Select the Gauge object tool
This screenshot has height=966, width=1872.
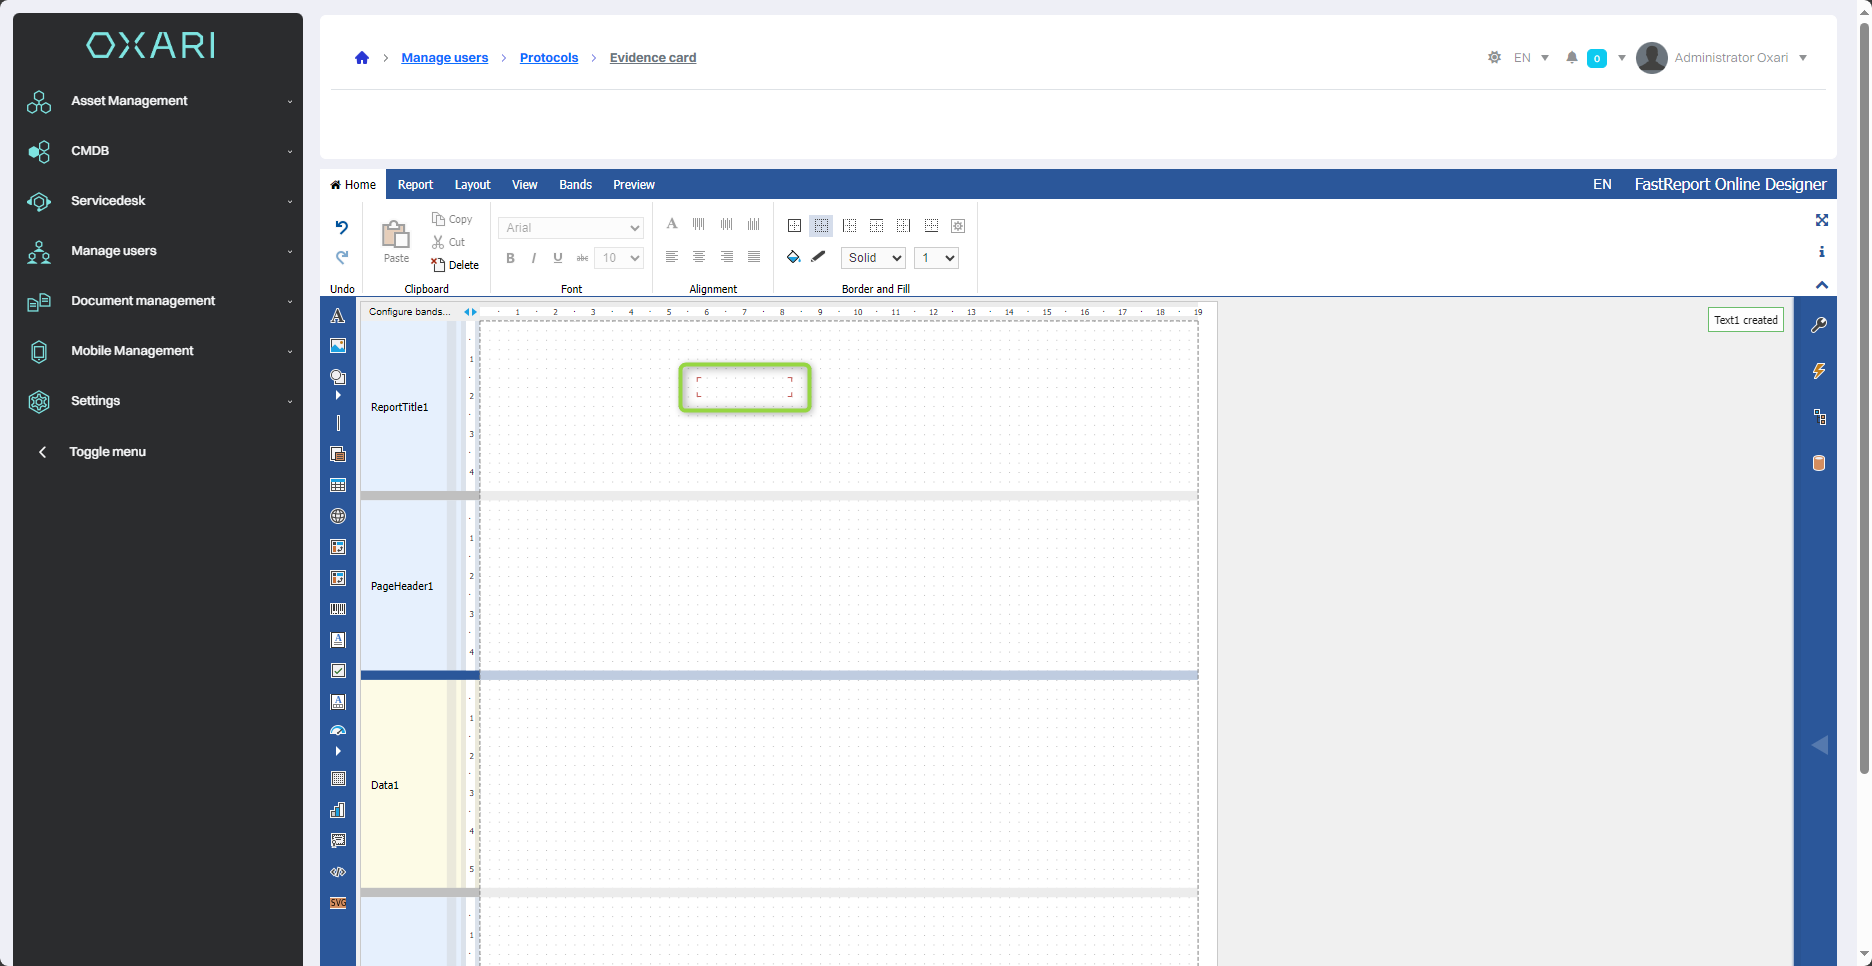point(338,731)
